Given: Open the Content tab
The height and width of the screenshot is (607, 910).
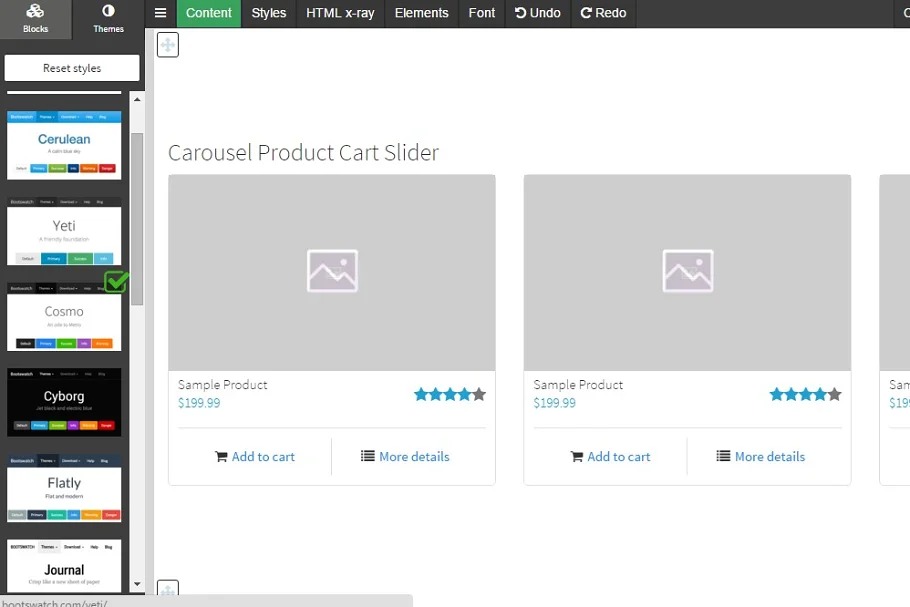Looking at the screenshot, I should coord(209,13).
